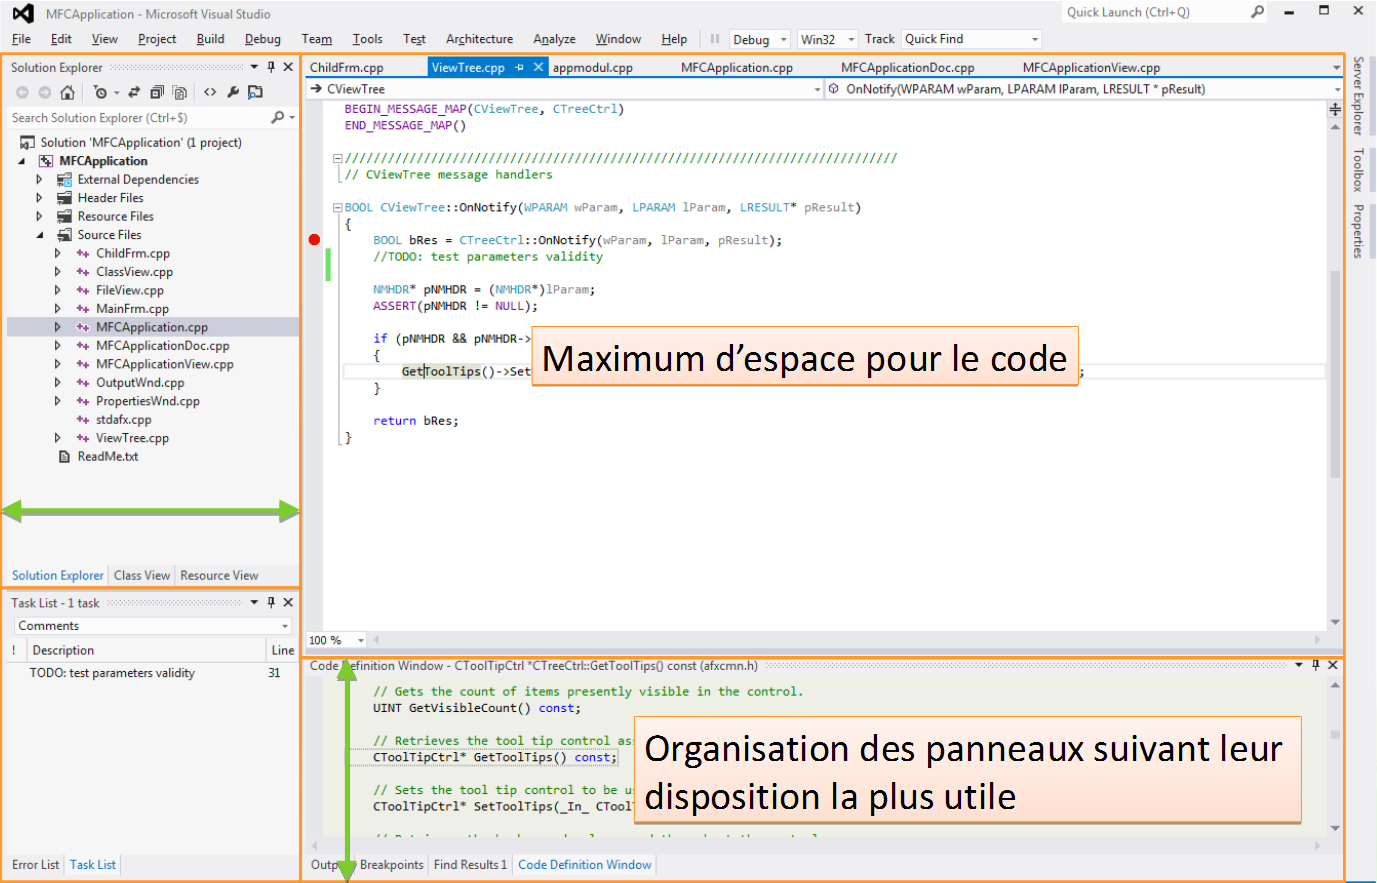Open the Breakpoints tab
1377x883 pixels.
pos(391,864)
